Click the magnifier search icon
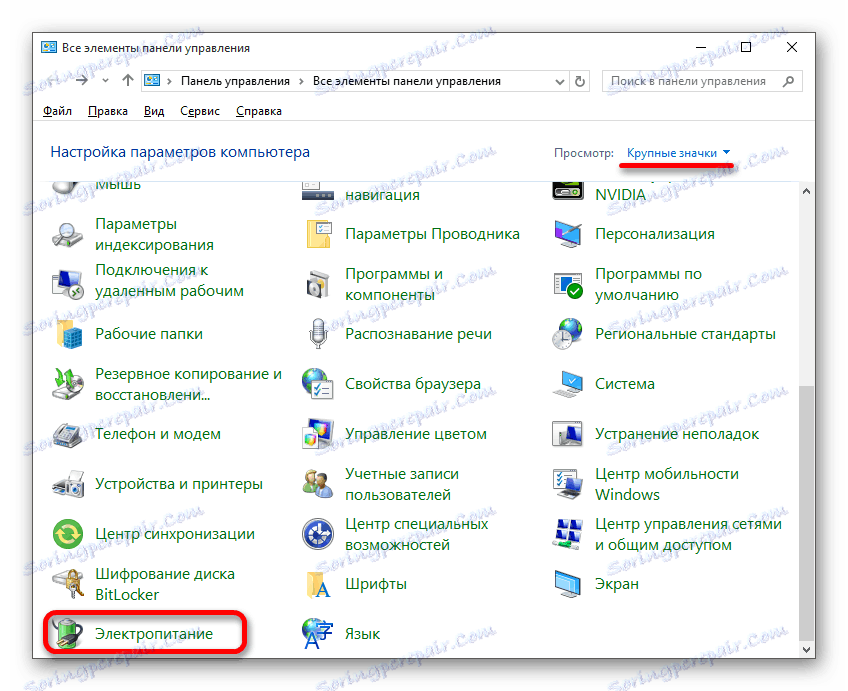The width and height of the screenshot is (848, 691). point(789,81)
